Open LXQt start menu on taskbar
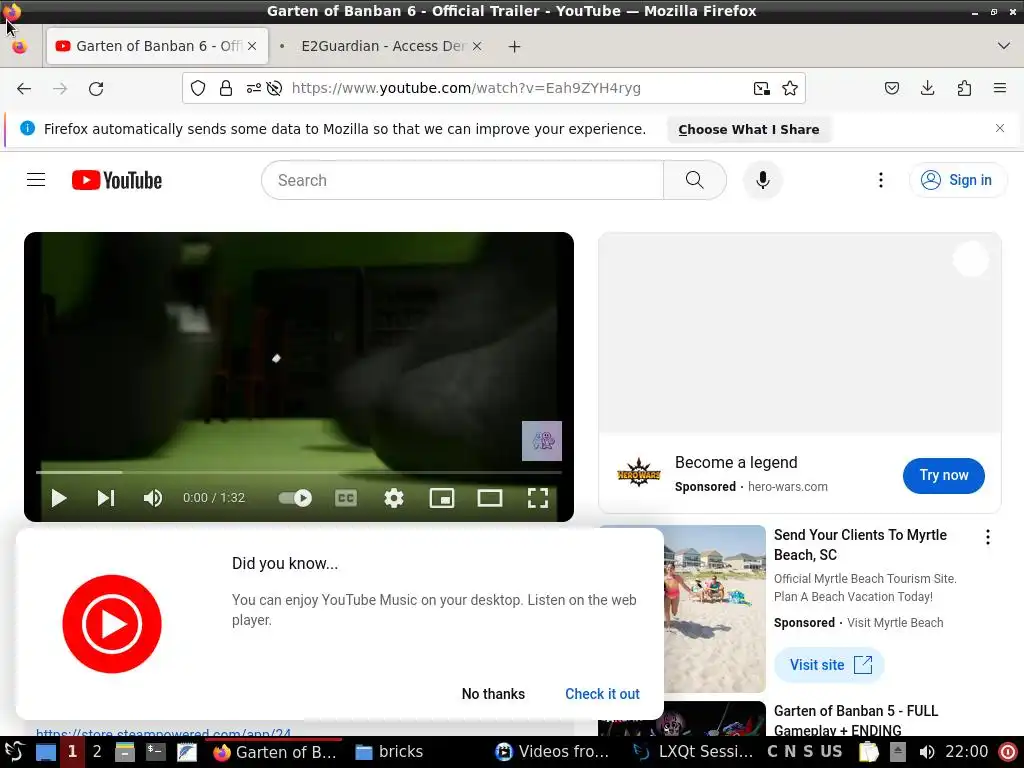Viewport: 1024px width, 768px height. pyautogui.click(x=14, y=752)
